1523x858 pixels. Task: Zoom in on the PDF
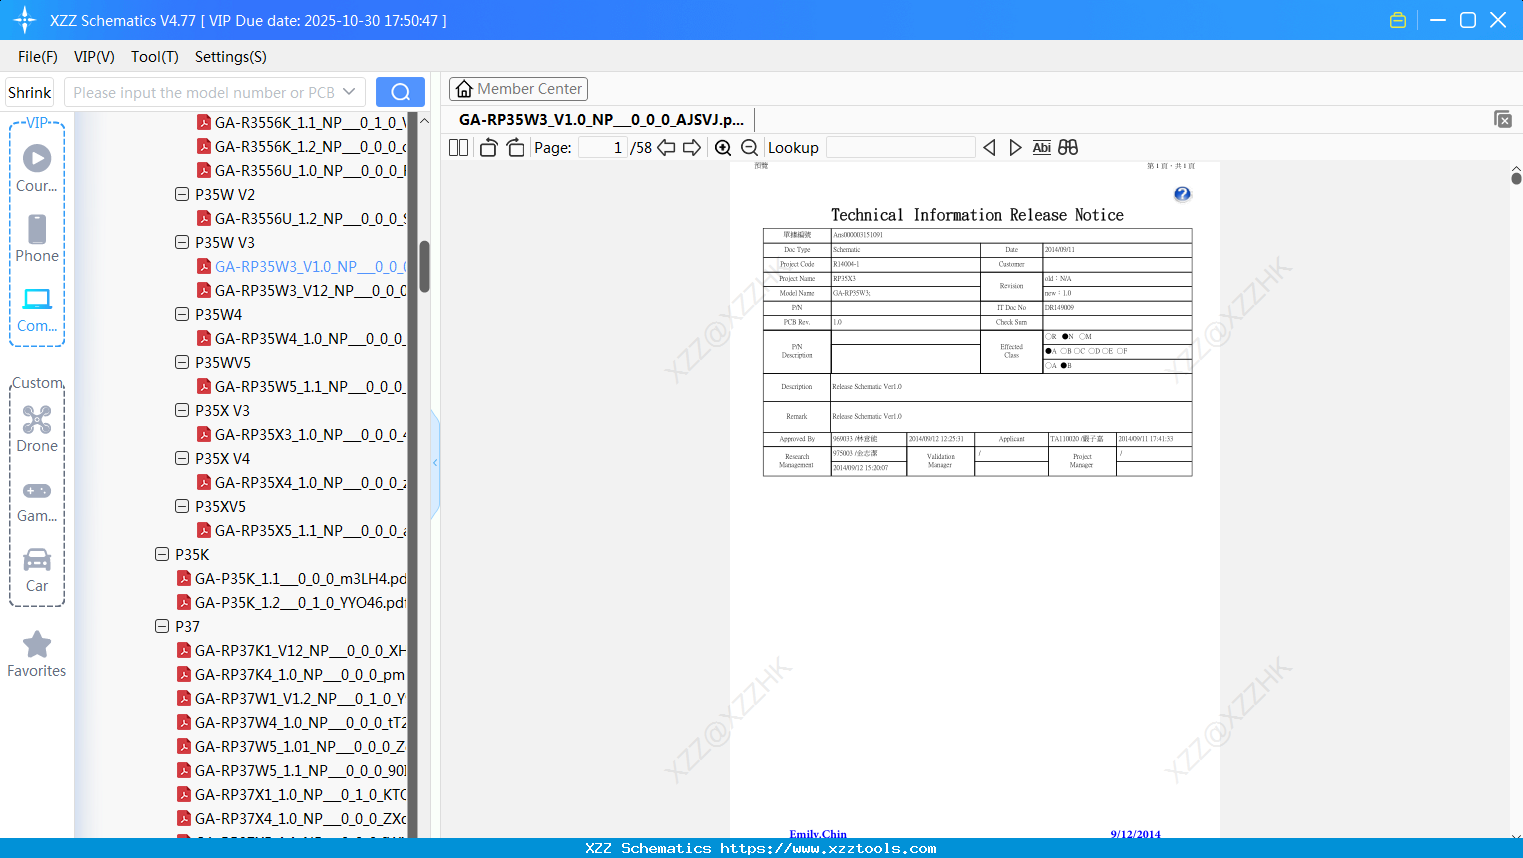723,147
